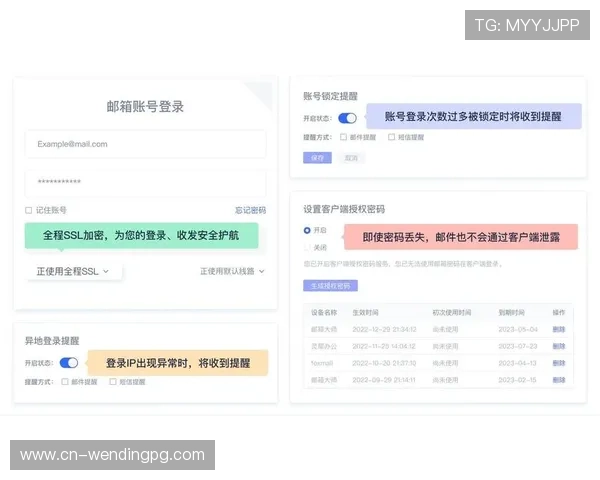The width and height of the screenshot is (600, 480).
Task: Toggle the 异地登录提醒 status switch
Action: (69, 362)
